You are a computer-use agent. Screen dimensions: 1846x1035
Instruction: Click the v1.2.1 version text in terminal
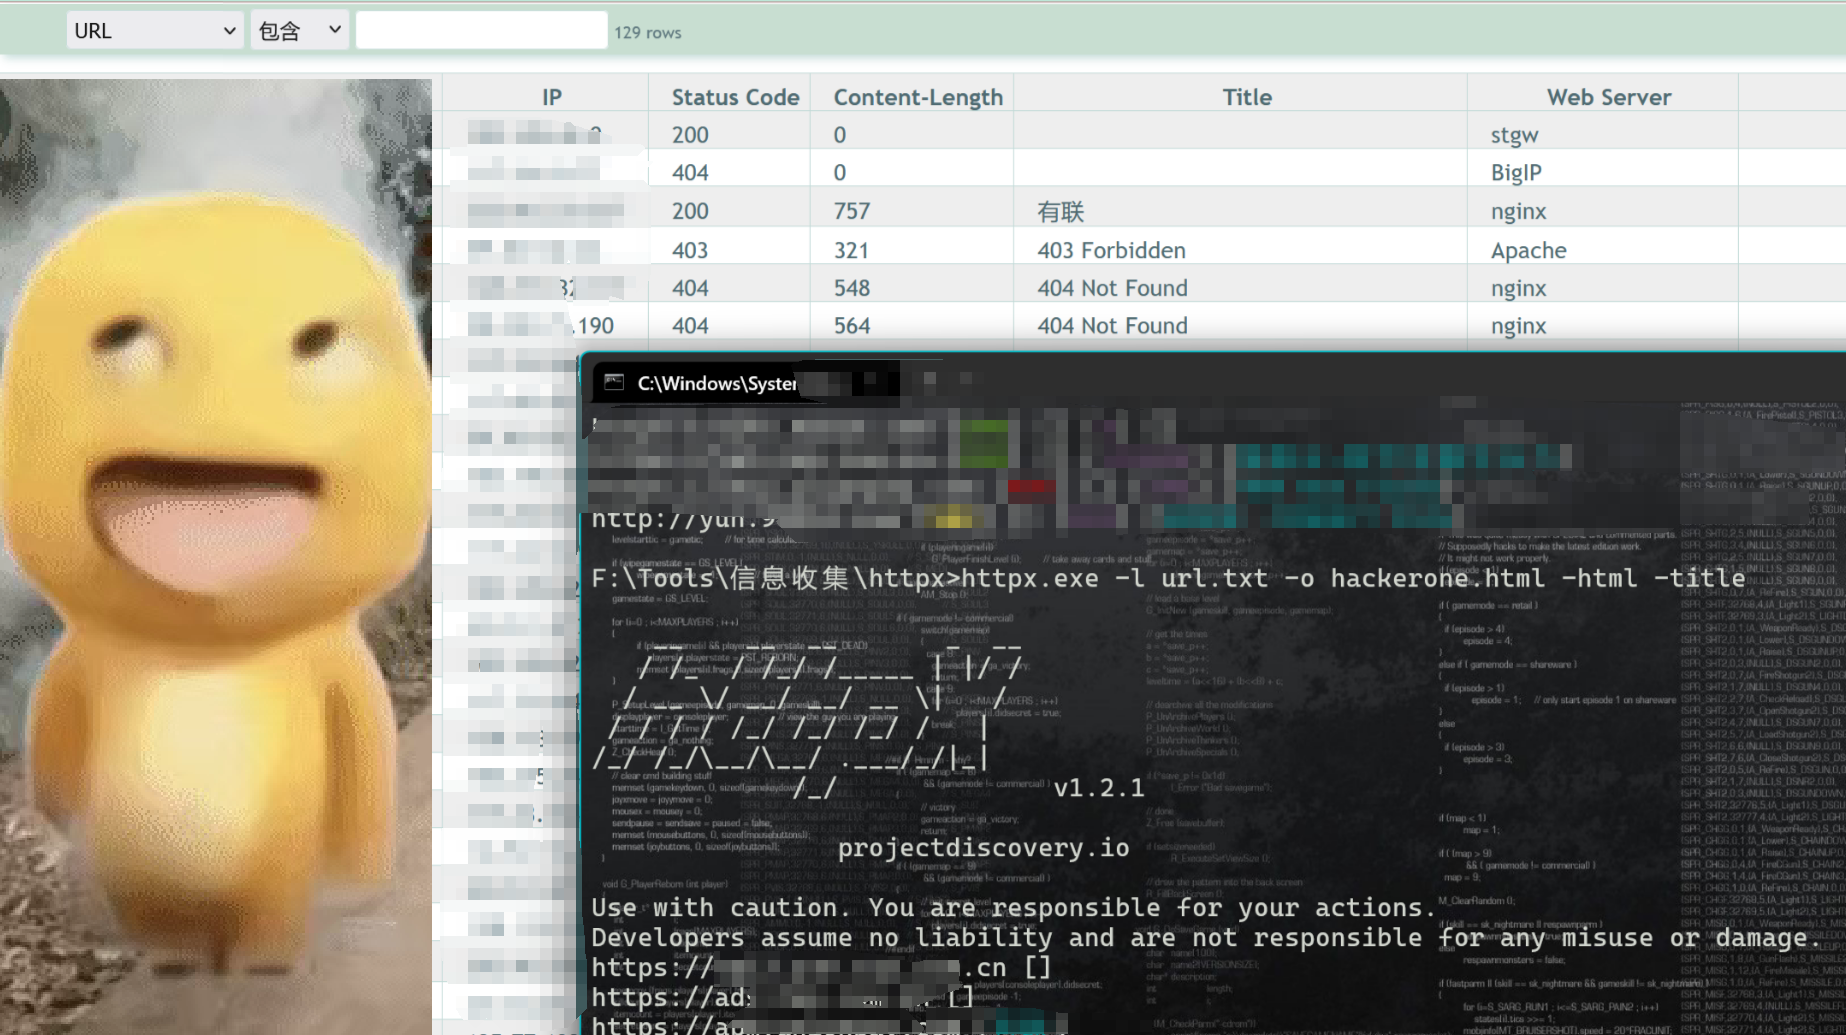pyautogui.click(x=1099, y=788)
